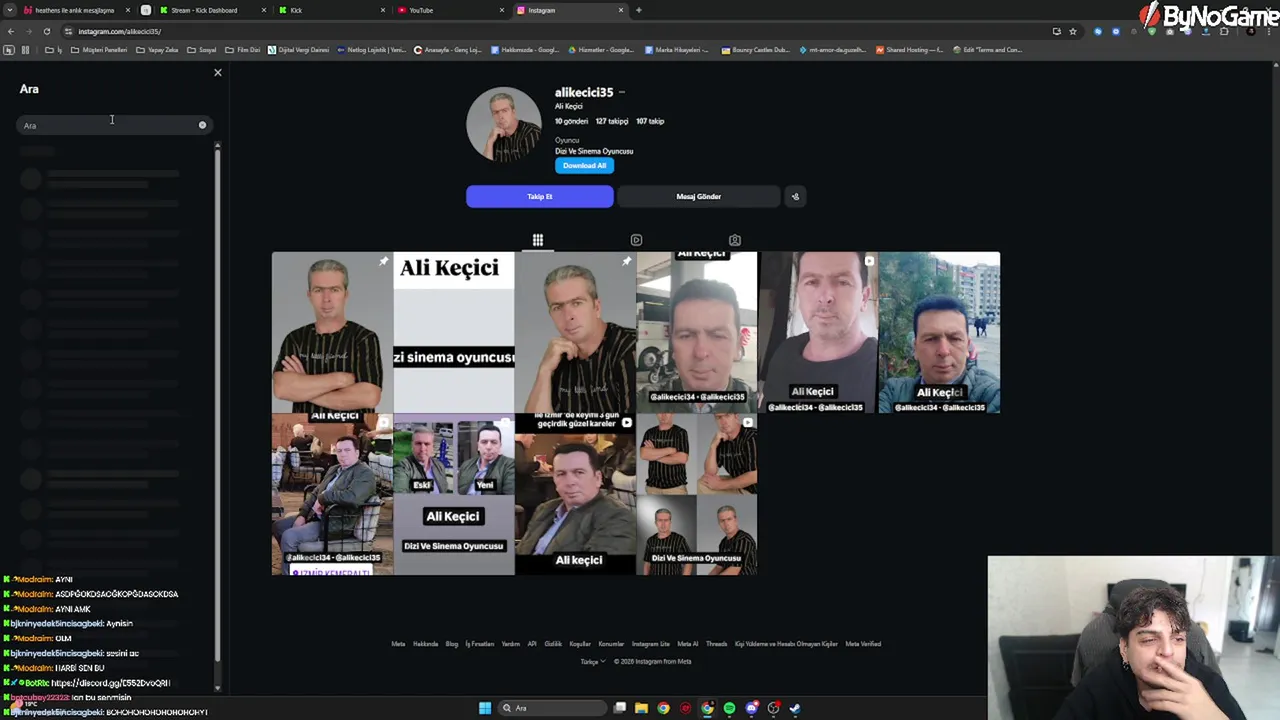
Task: Open Shared Hosting bookmark
Action: point(910,50)
